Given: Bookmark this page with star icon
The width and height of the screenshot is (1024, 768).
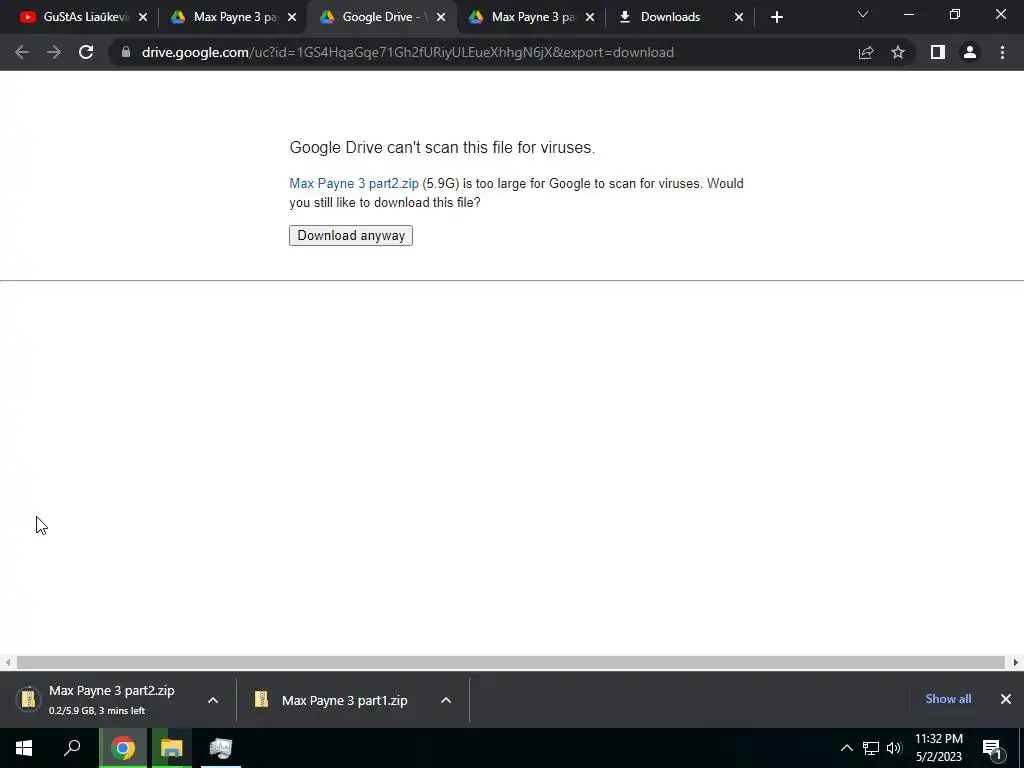Looking at the screenshot, I should 898,52.
